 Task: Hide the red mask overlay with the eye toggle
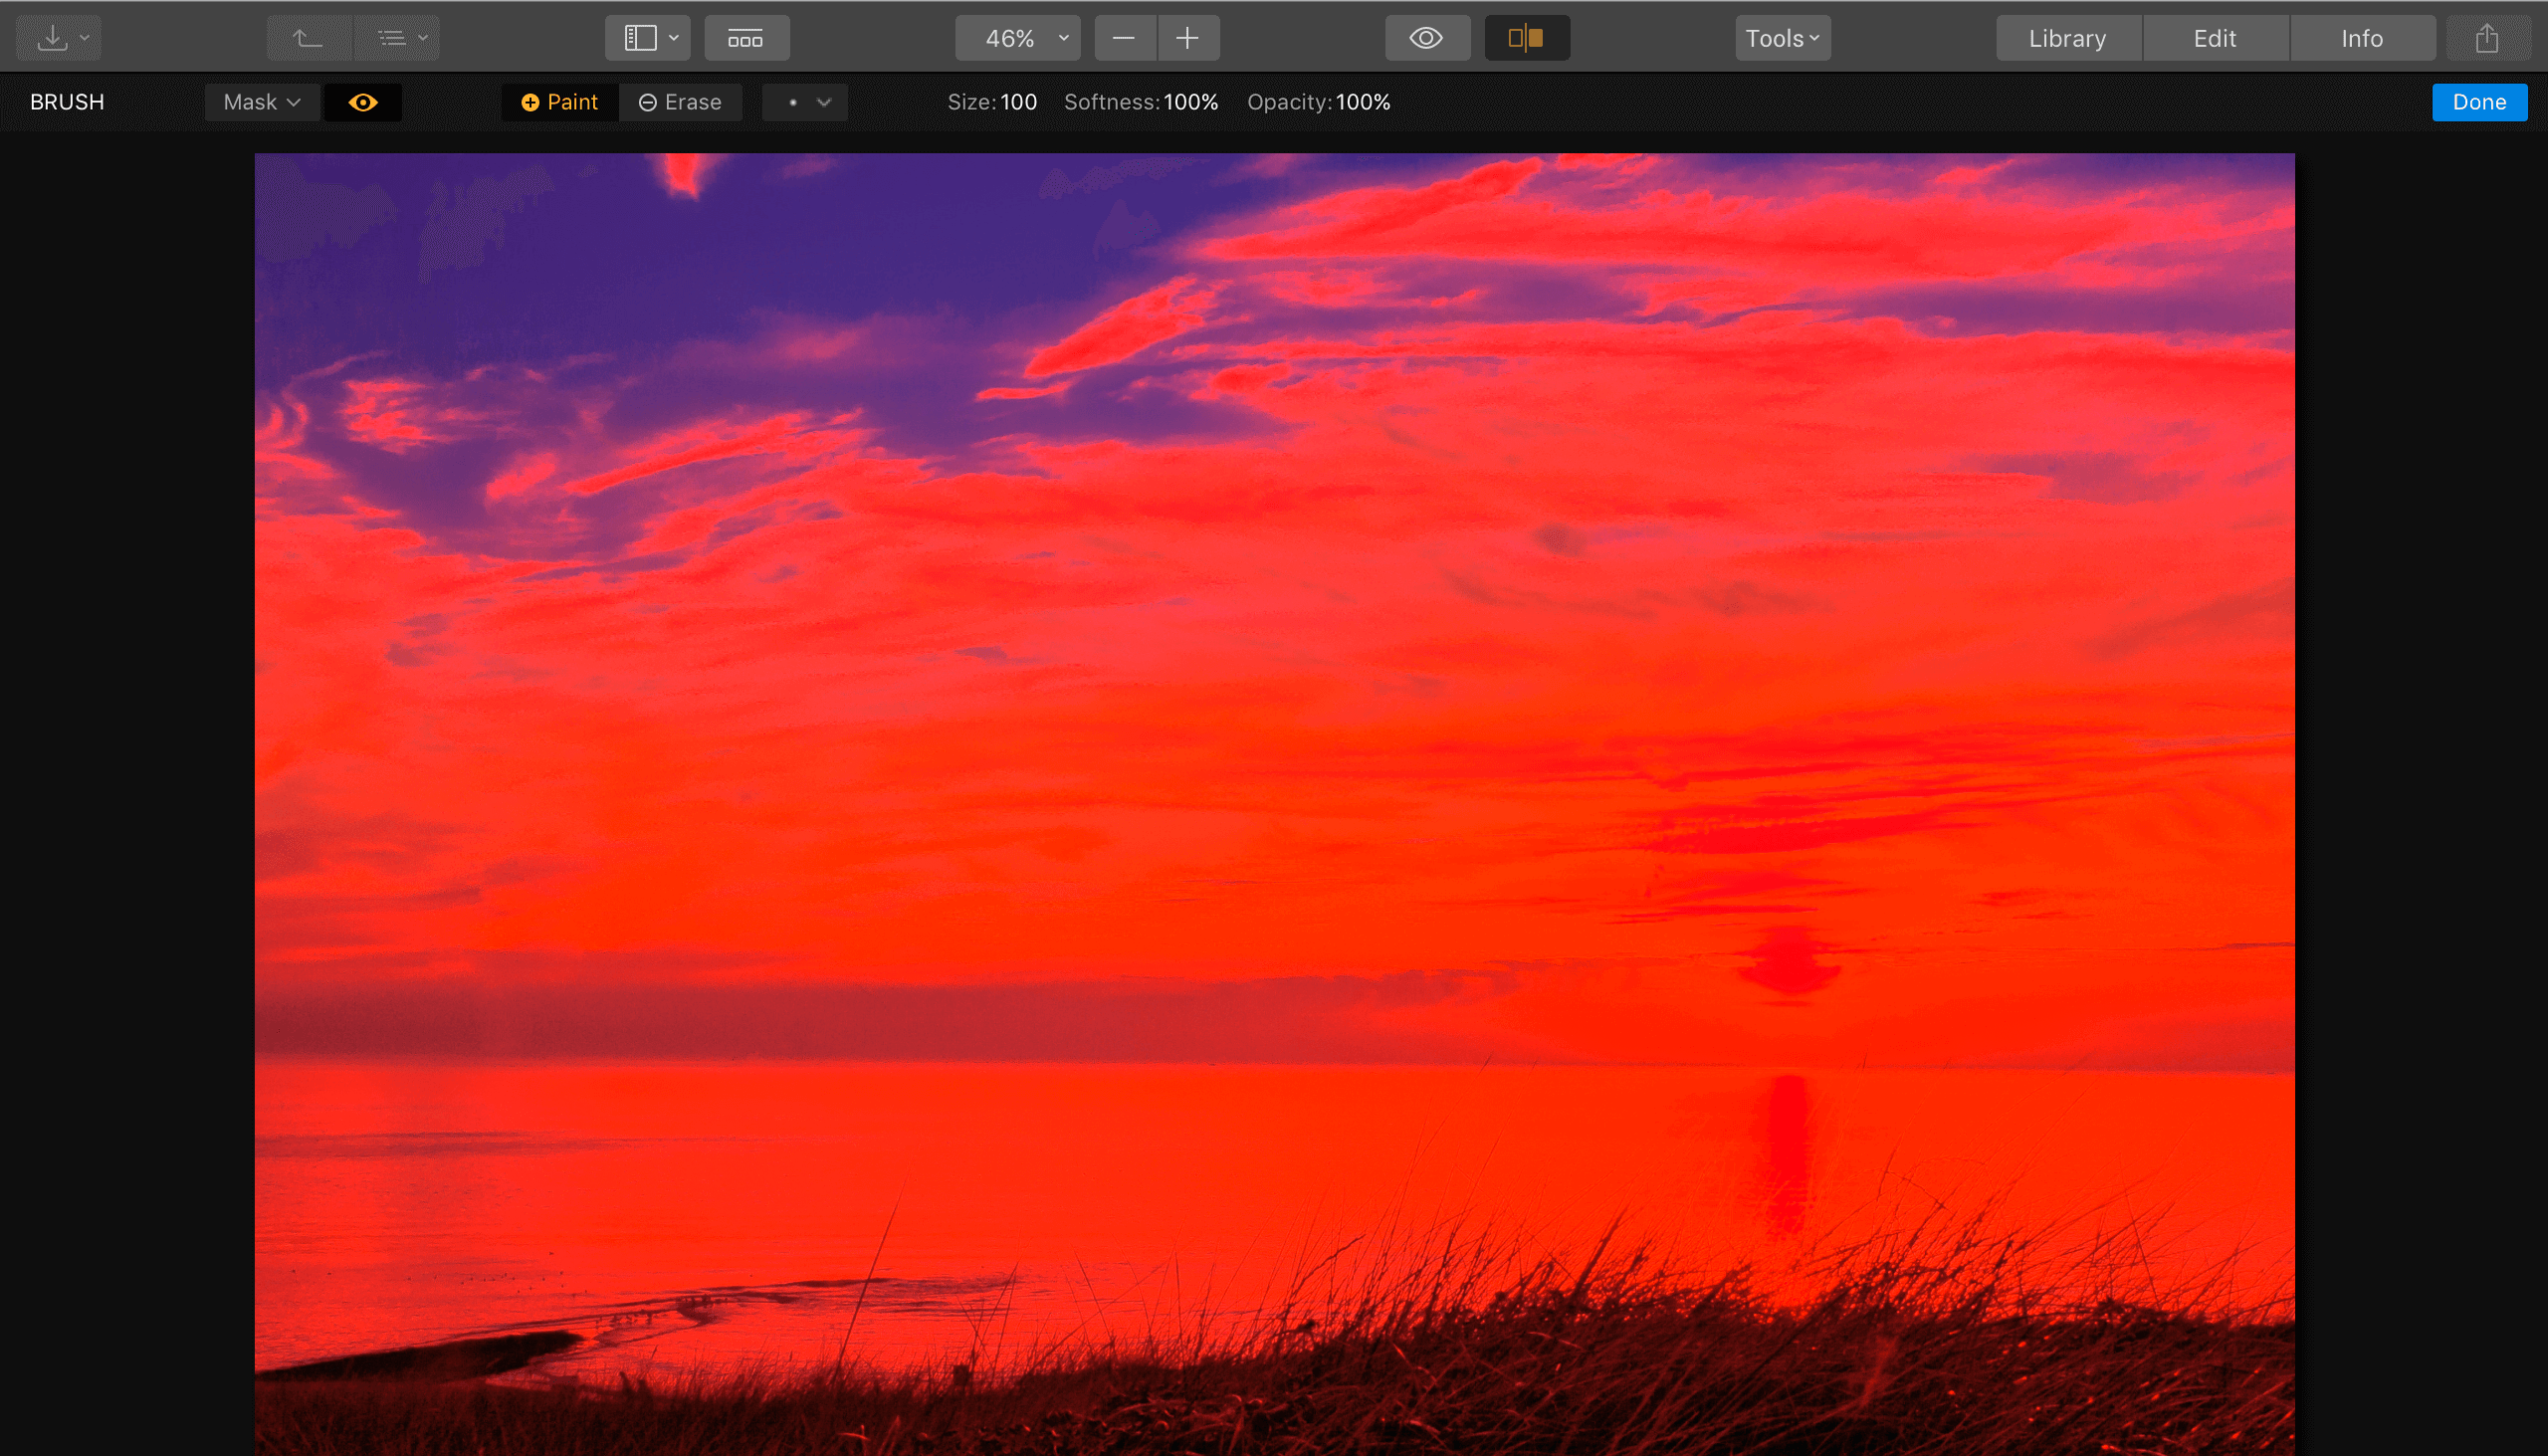(x=363, y=101)
